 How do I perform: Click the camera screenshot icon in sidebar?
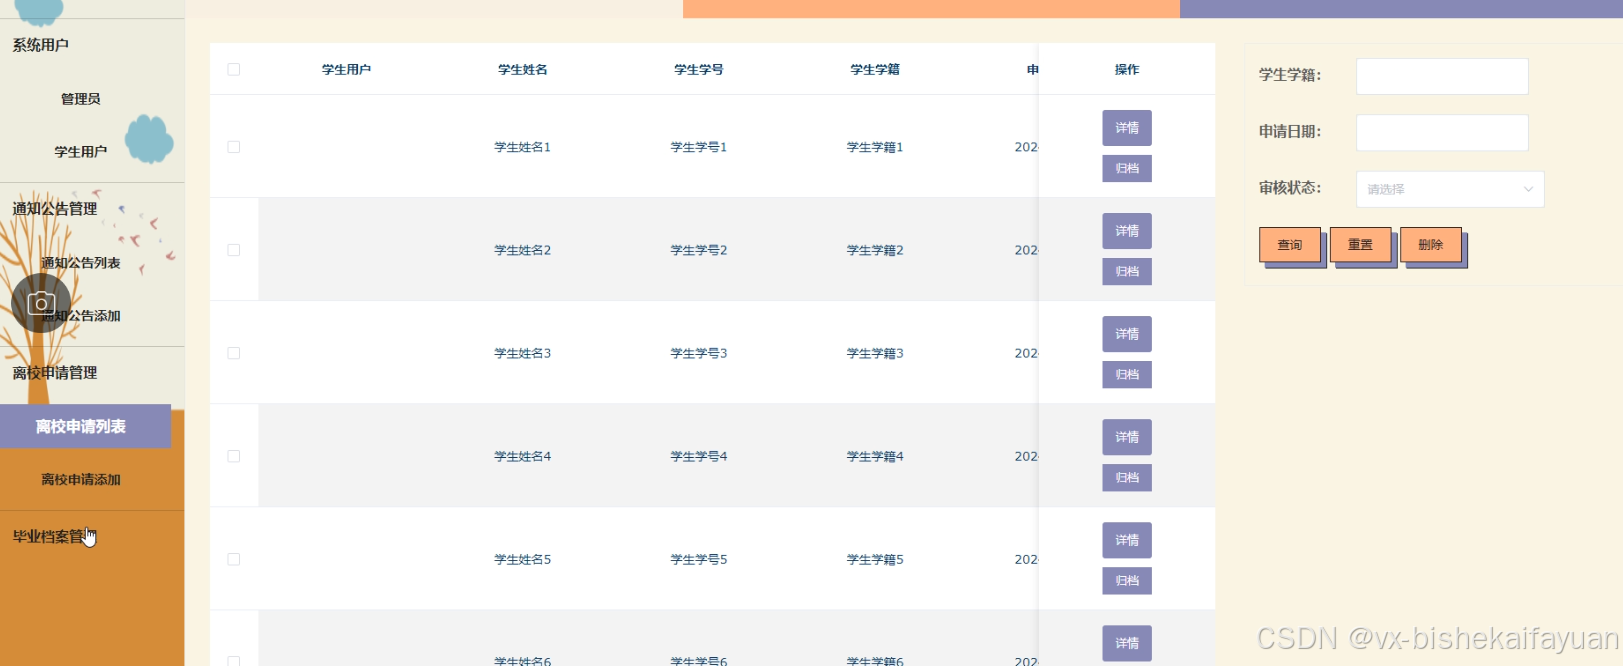[41, 303]
